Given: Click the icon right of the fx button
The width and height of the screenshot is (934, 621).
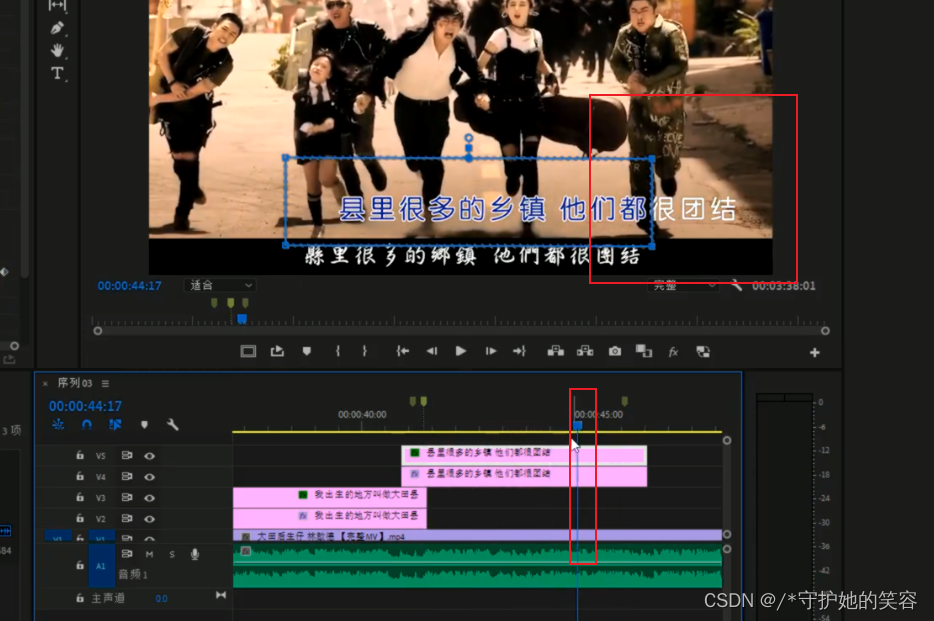Looking at the screenshot, I should tap(703, 352).
